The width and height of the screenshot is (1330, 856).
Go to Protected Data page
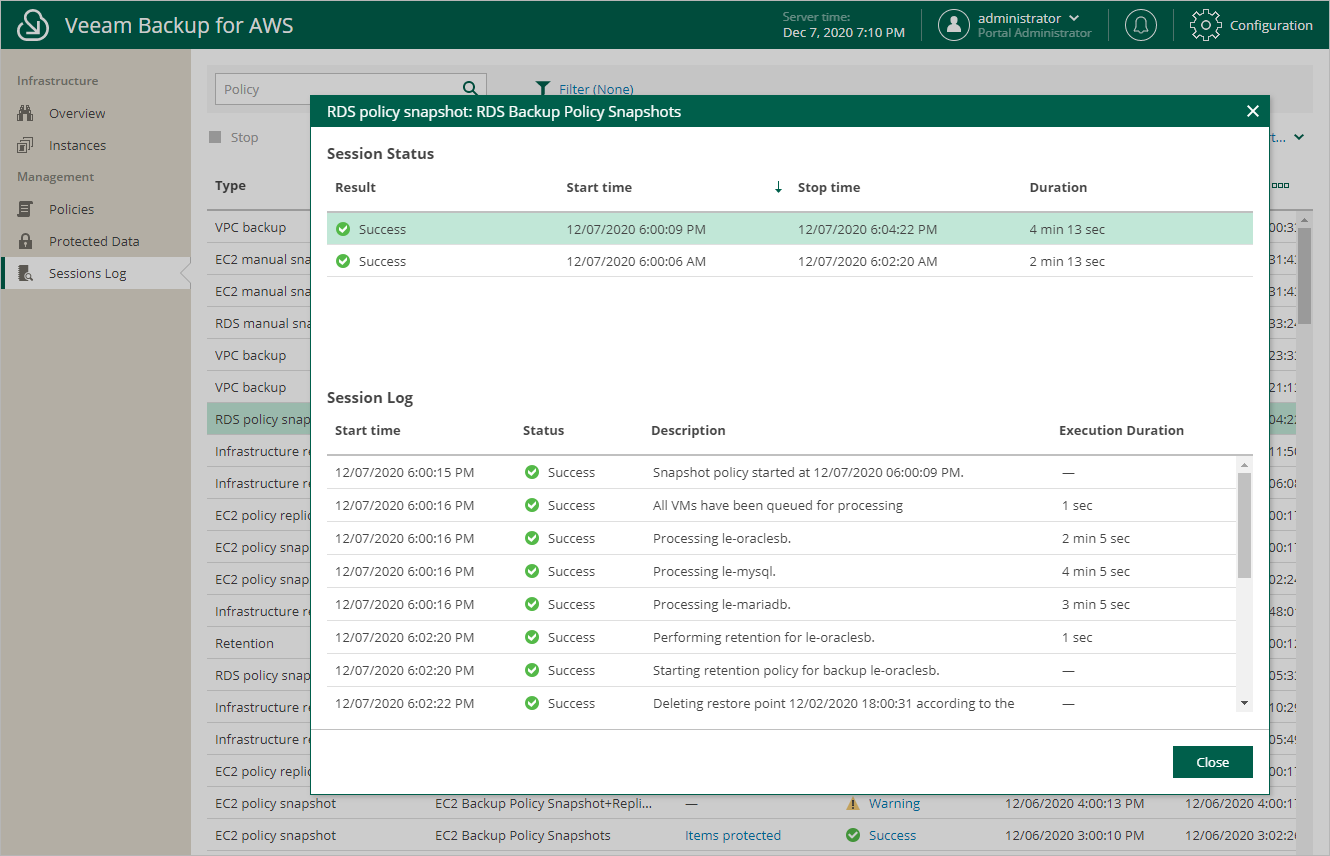pos(94,241)
